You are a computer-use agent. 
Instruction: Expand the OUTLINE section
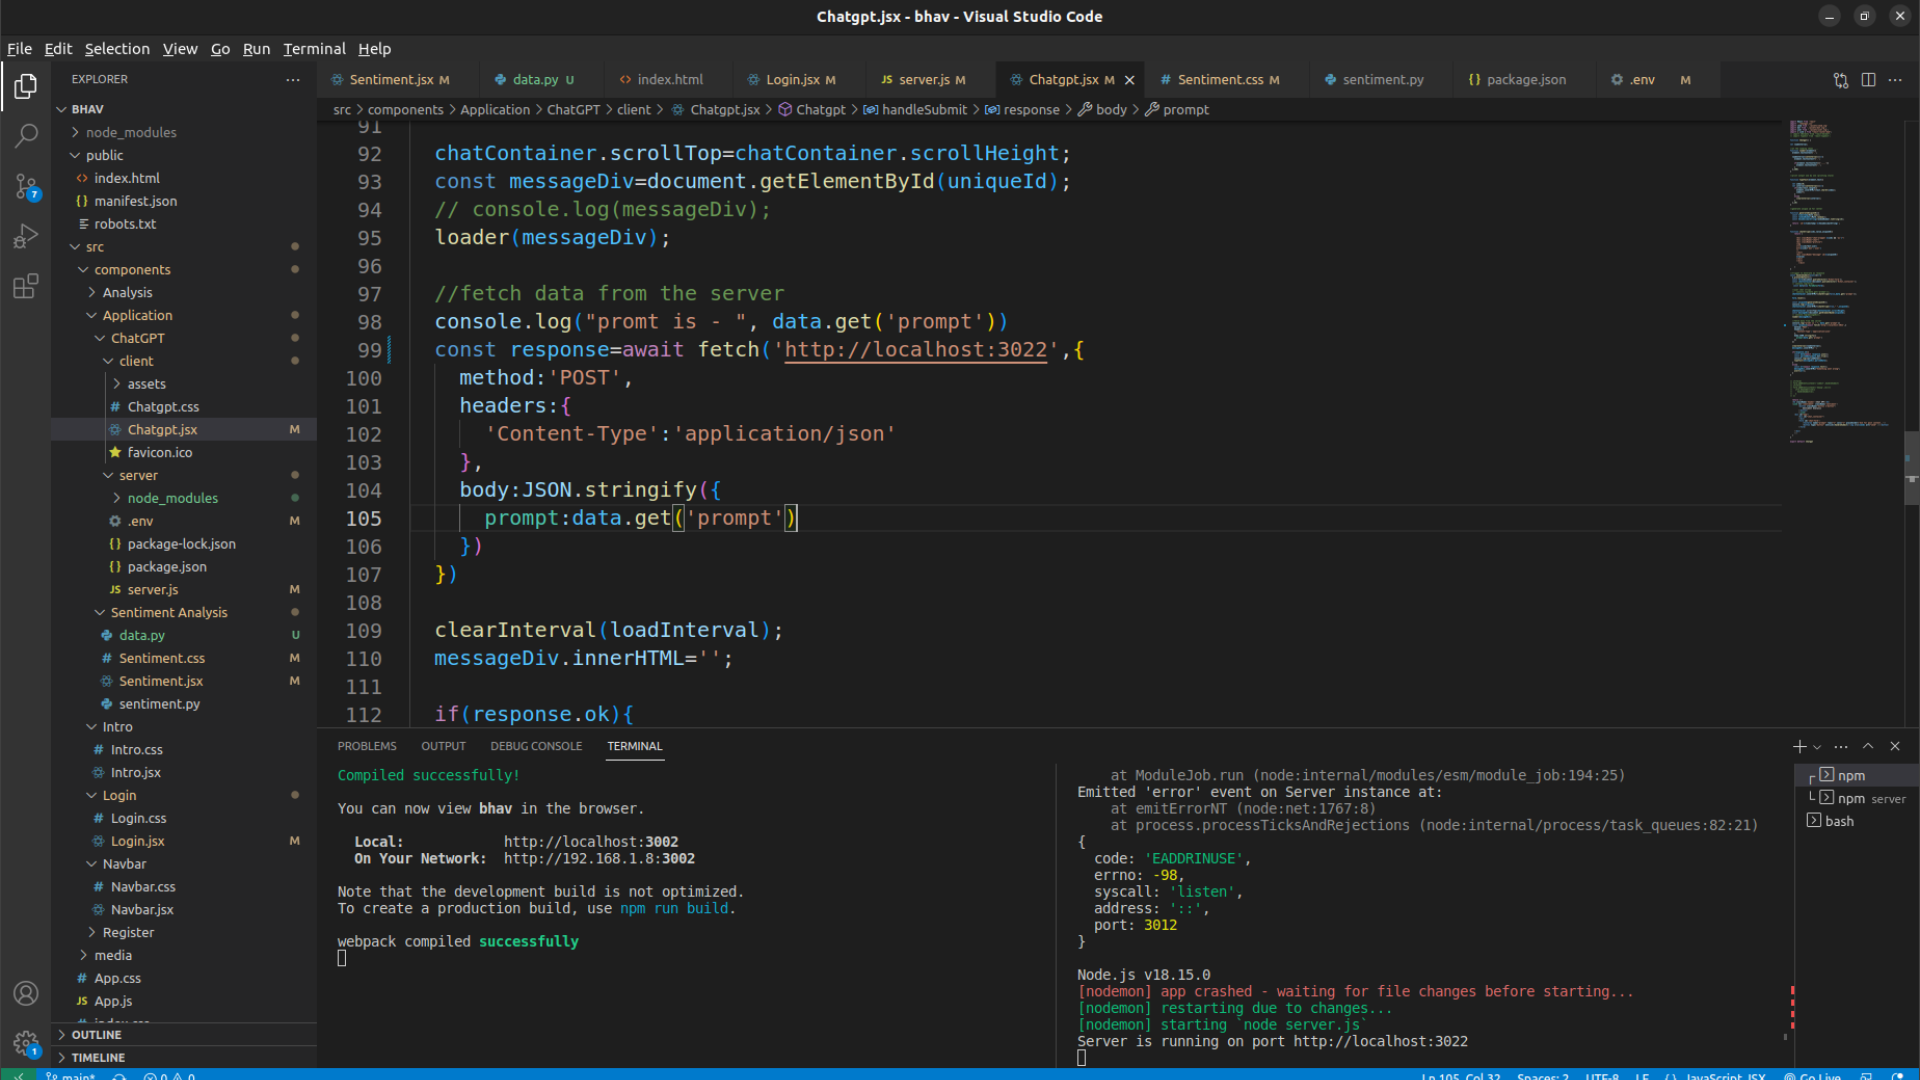click(96, 1035)
